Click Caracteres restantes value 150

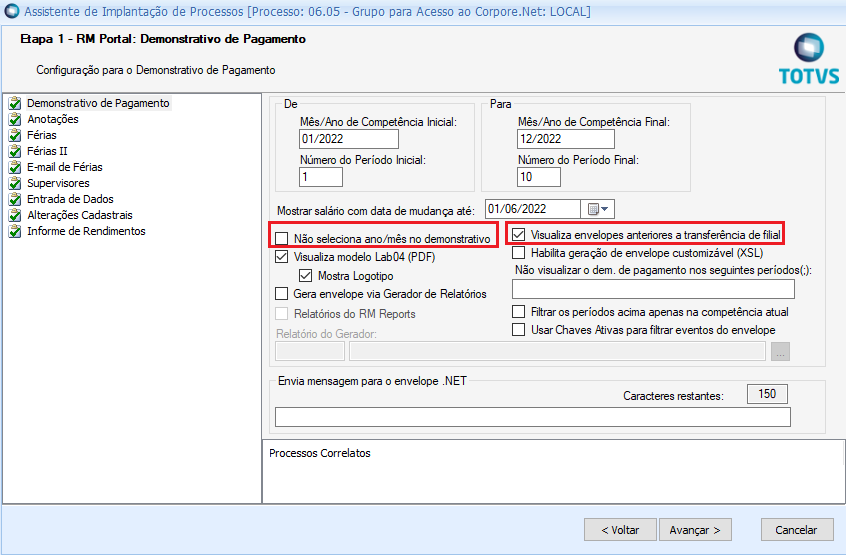[767, 394]
